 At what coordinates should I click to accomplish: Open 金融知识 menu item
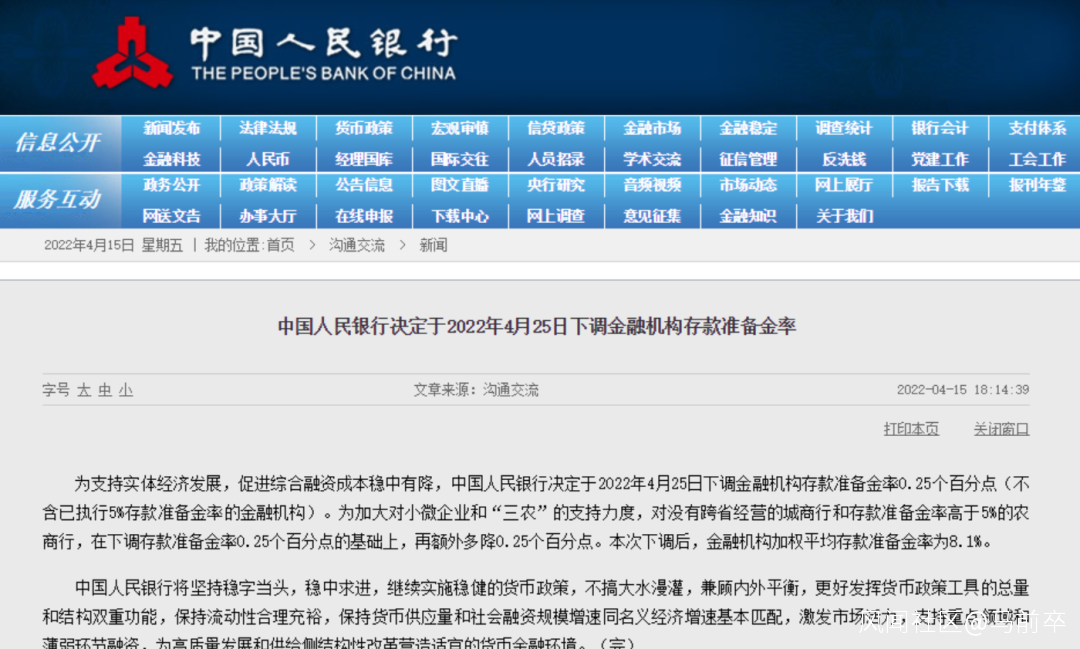click(x=748, y=216)
